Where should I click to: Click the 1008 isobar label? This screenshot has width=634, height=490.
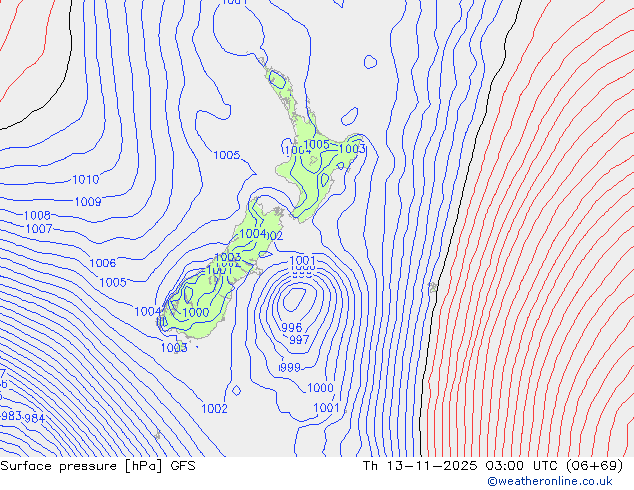click(37, 215)
